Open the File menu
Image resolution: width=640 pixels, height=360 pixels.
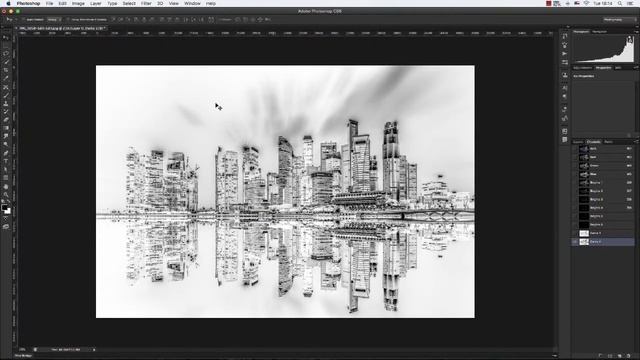coord(49,3)
